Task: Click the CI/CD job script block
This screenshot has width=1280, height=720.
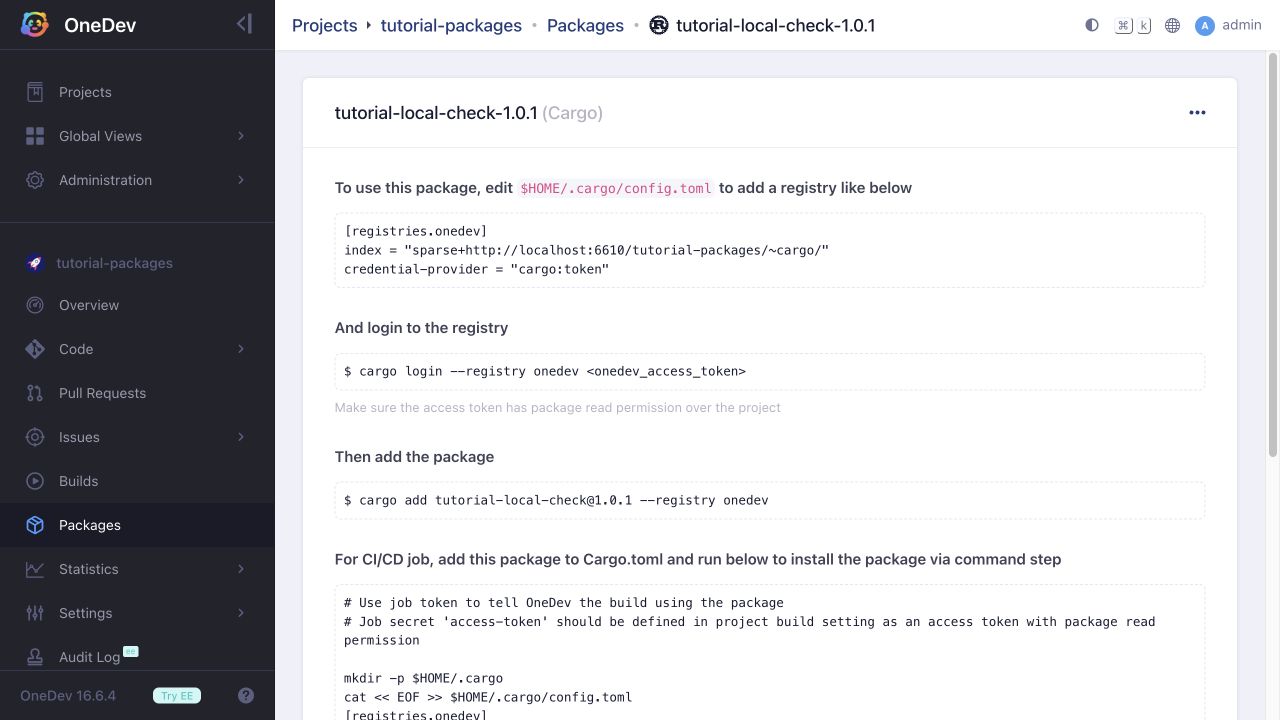Action: coord(770,652)
